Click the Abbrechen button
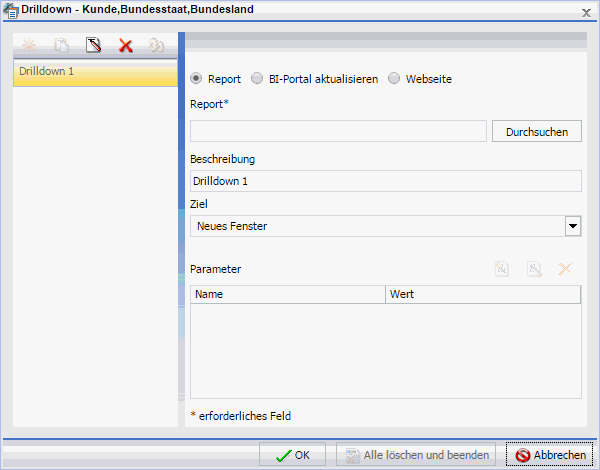 coord(549,455)
